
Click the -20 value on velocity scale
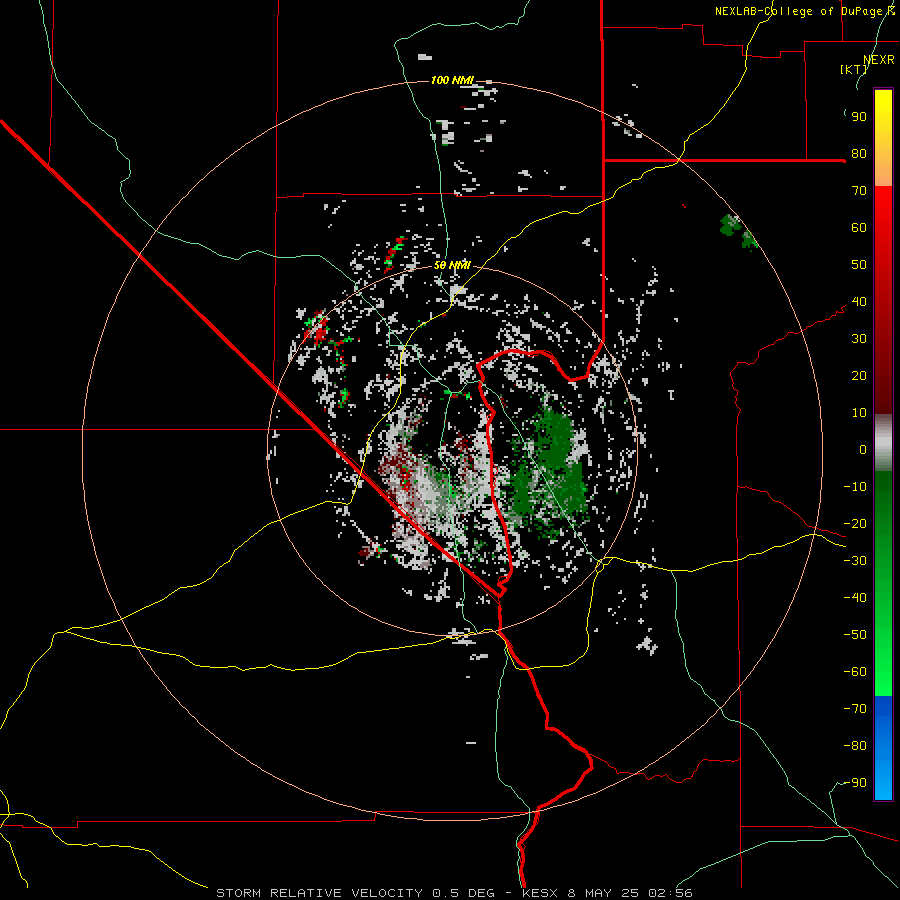(x=855, y=524)
